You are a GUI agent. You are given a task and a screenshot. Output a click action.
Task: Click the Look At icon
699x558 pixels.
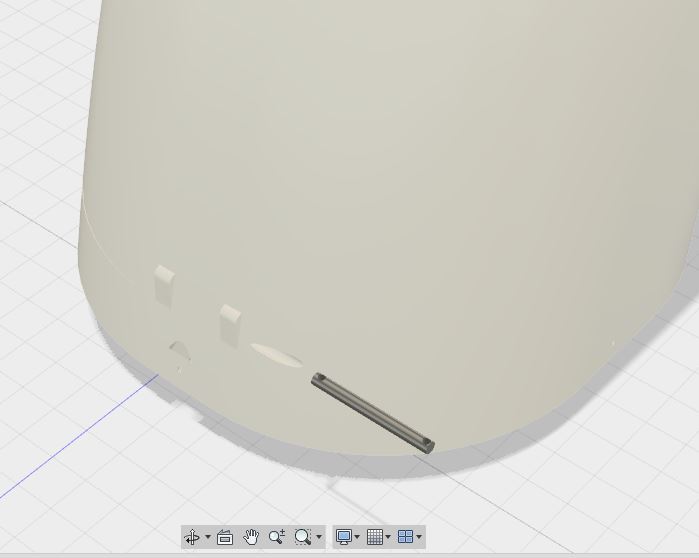tap(225, 537)
